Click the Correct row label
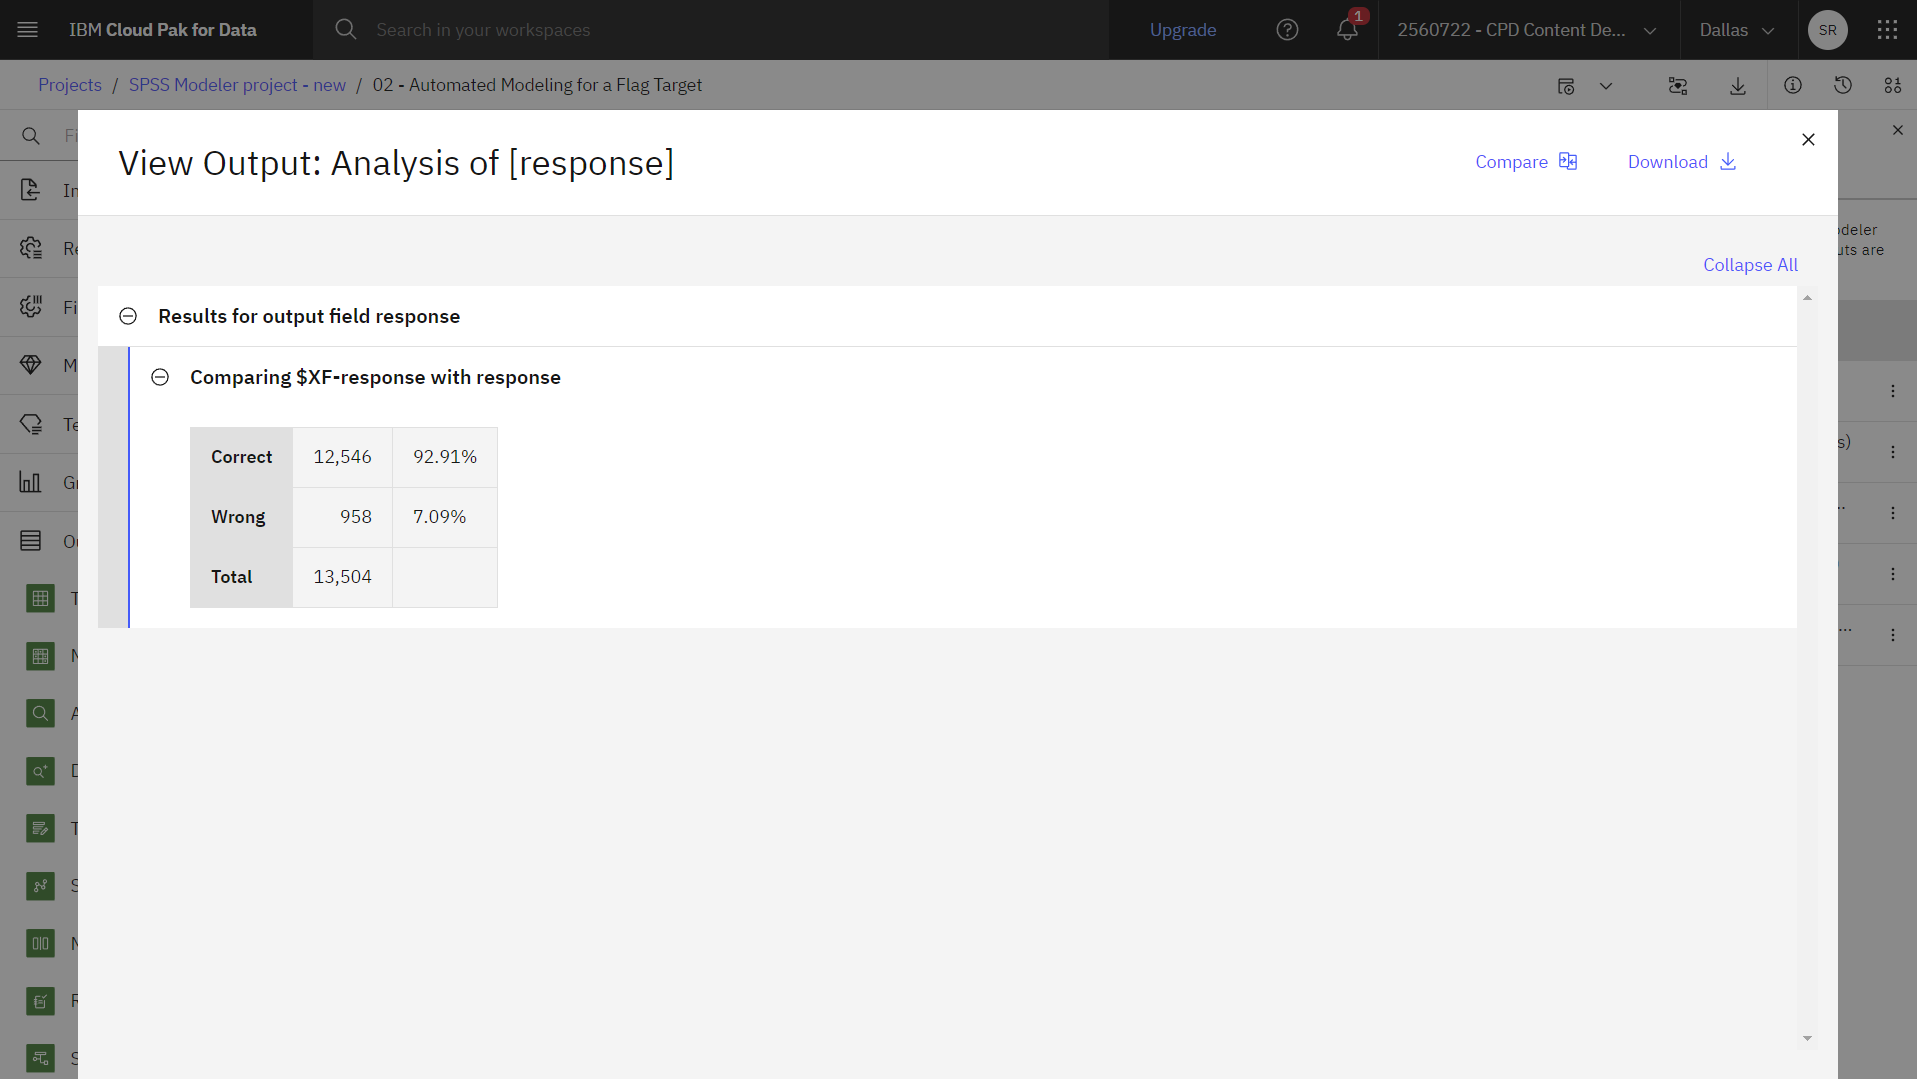The image size is (1917, 1079). click(x=241, y=457)
